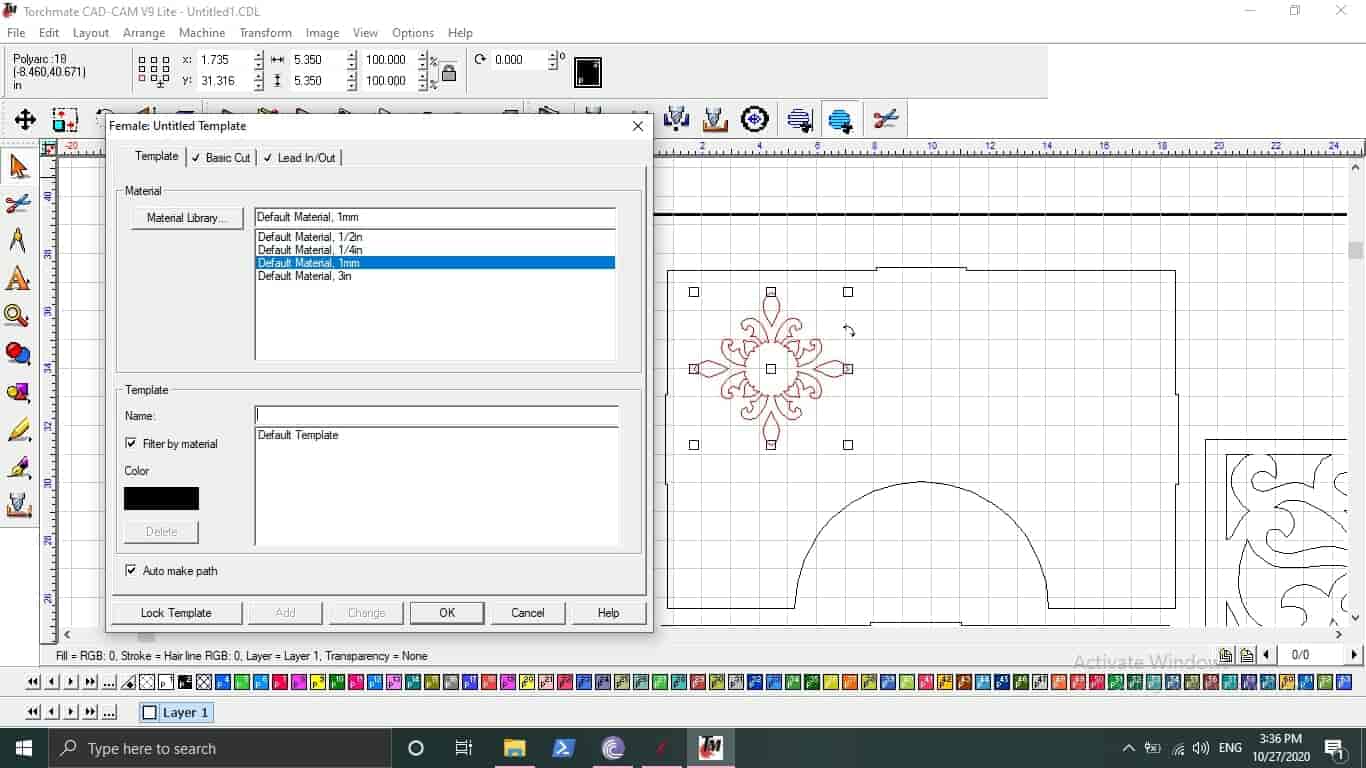Image resolution: width=1366 pixels, height=768 pixels.
Task: Select the arrow selection tool
Action: [x=18, y=166]
